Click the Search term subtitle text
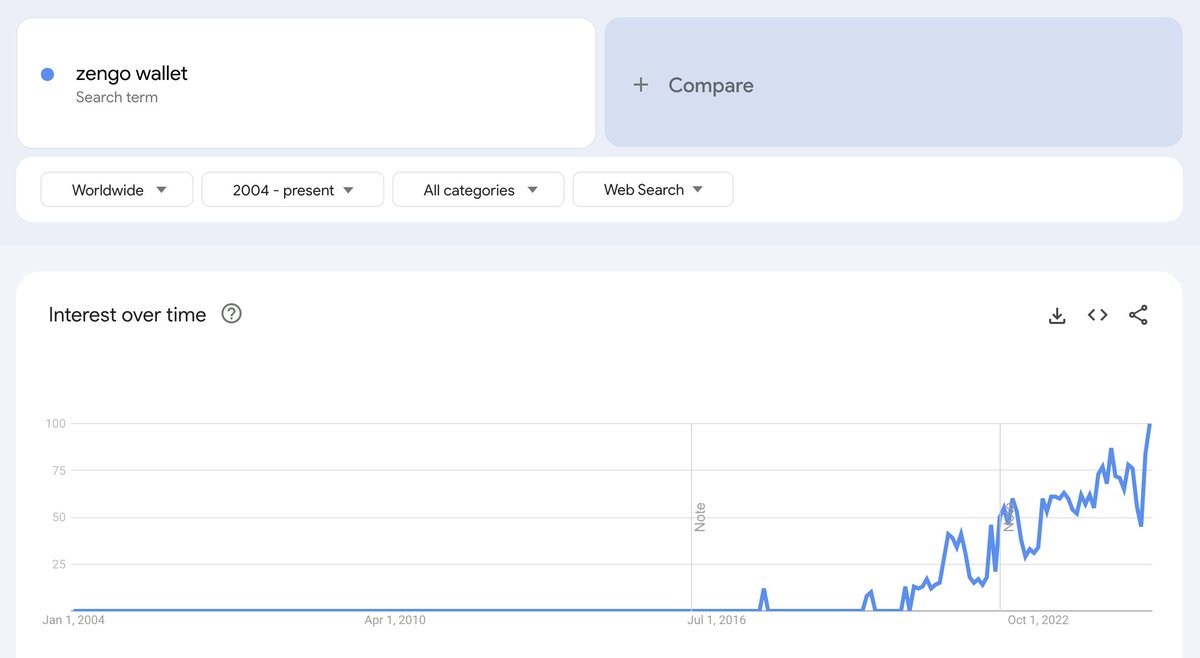The image size is (1200, 658). [x=117, y=97]
